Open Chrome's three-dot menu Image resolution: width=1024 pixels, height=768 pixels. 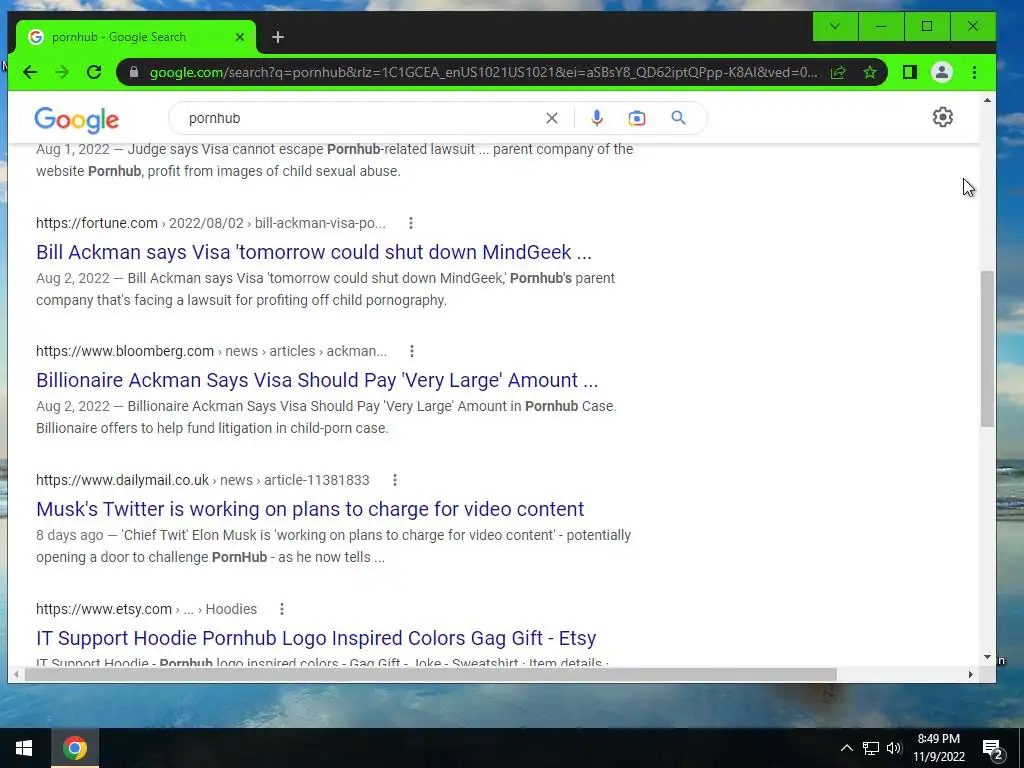coord(974,72)
